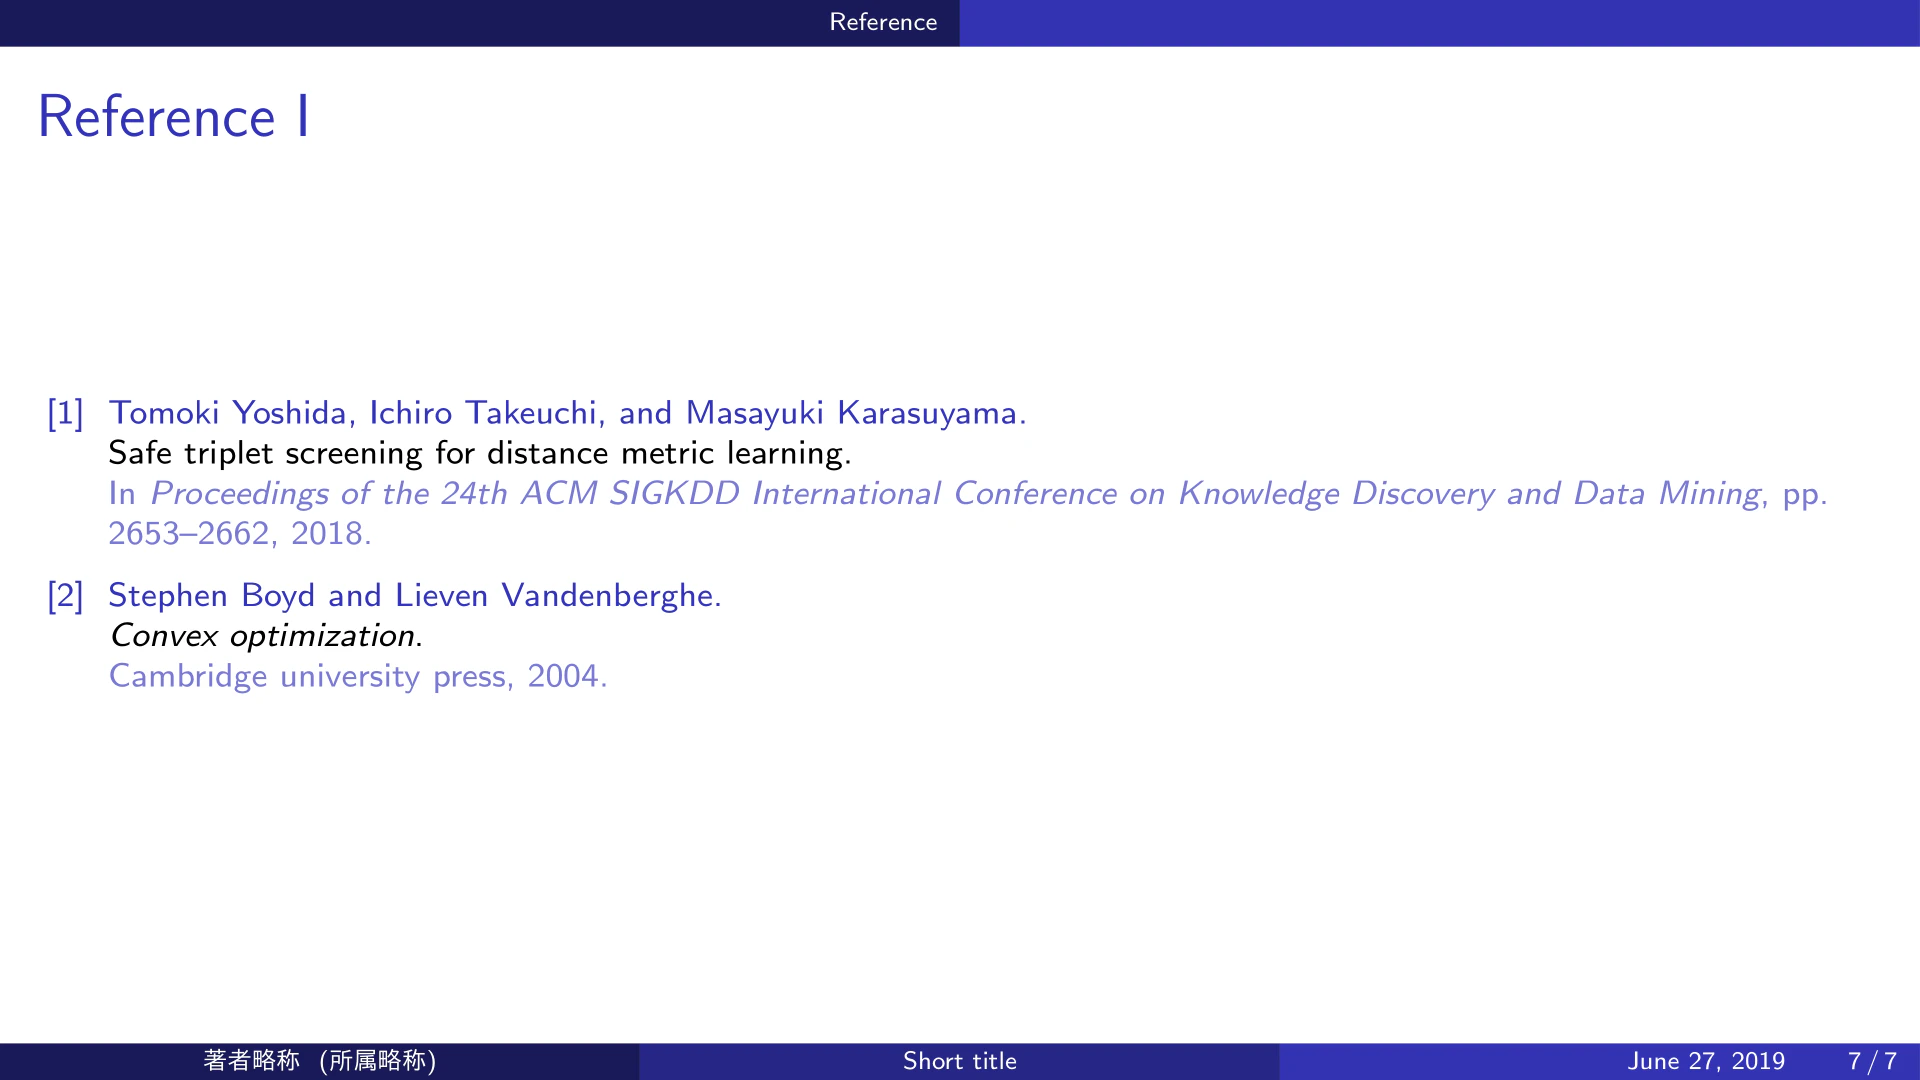Click the author name in footer
The image size is (1920, 1080).
point(252,1061)
